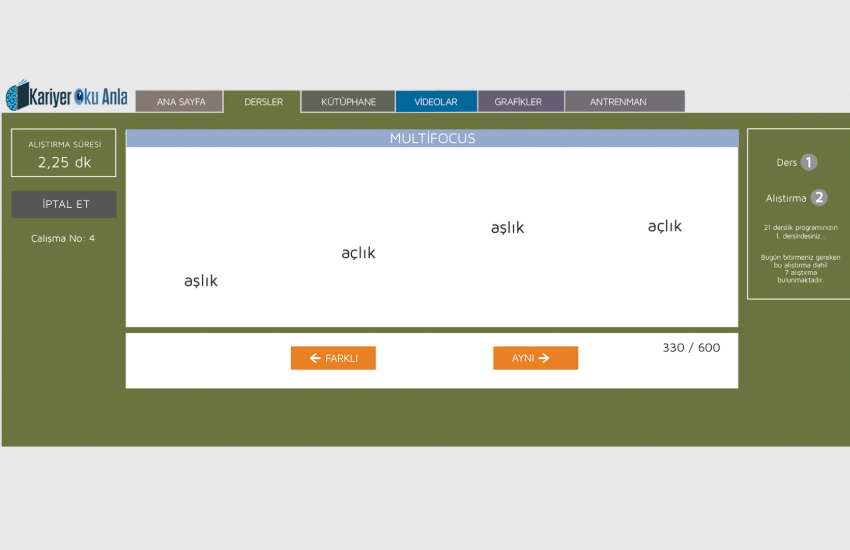Click the MULTİFOCUS title bar
850x550 pixels.
click(432, 138)
